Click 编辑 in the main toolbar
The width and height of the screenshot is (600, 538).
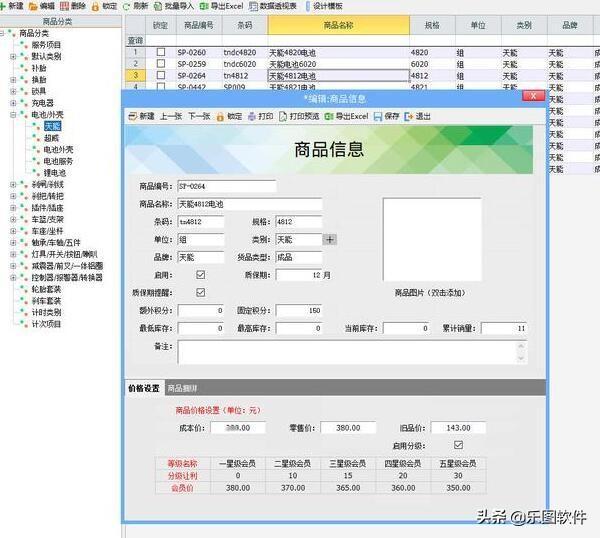42,6
